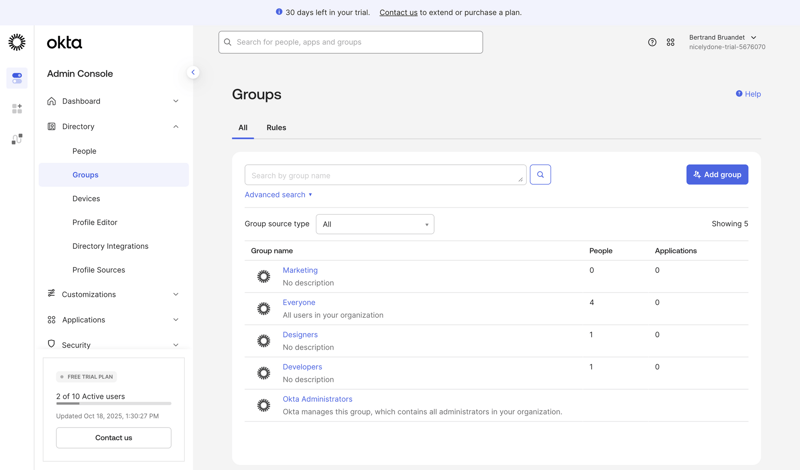This screenshot has width=800, height=470.
Task: Click the Customizations sliders icon
Action: pyautogui.click(x=52, y=293)
